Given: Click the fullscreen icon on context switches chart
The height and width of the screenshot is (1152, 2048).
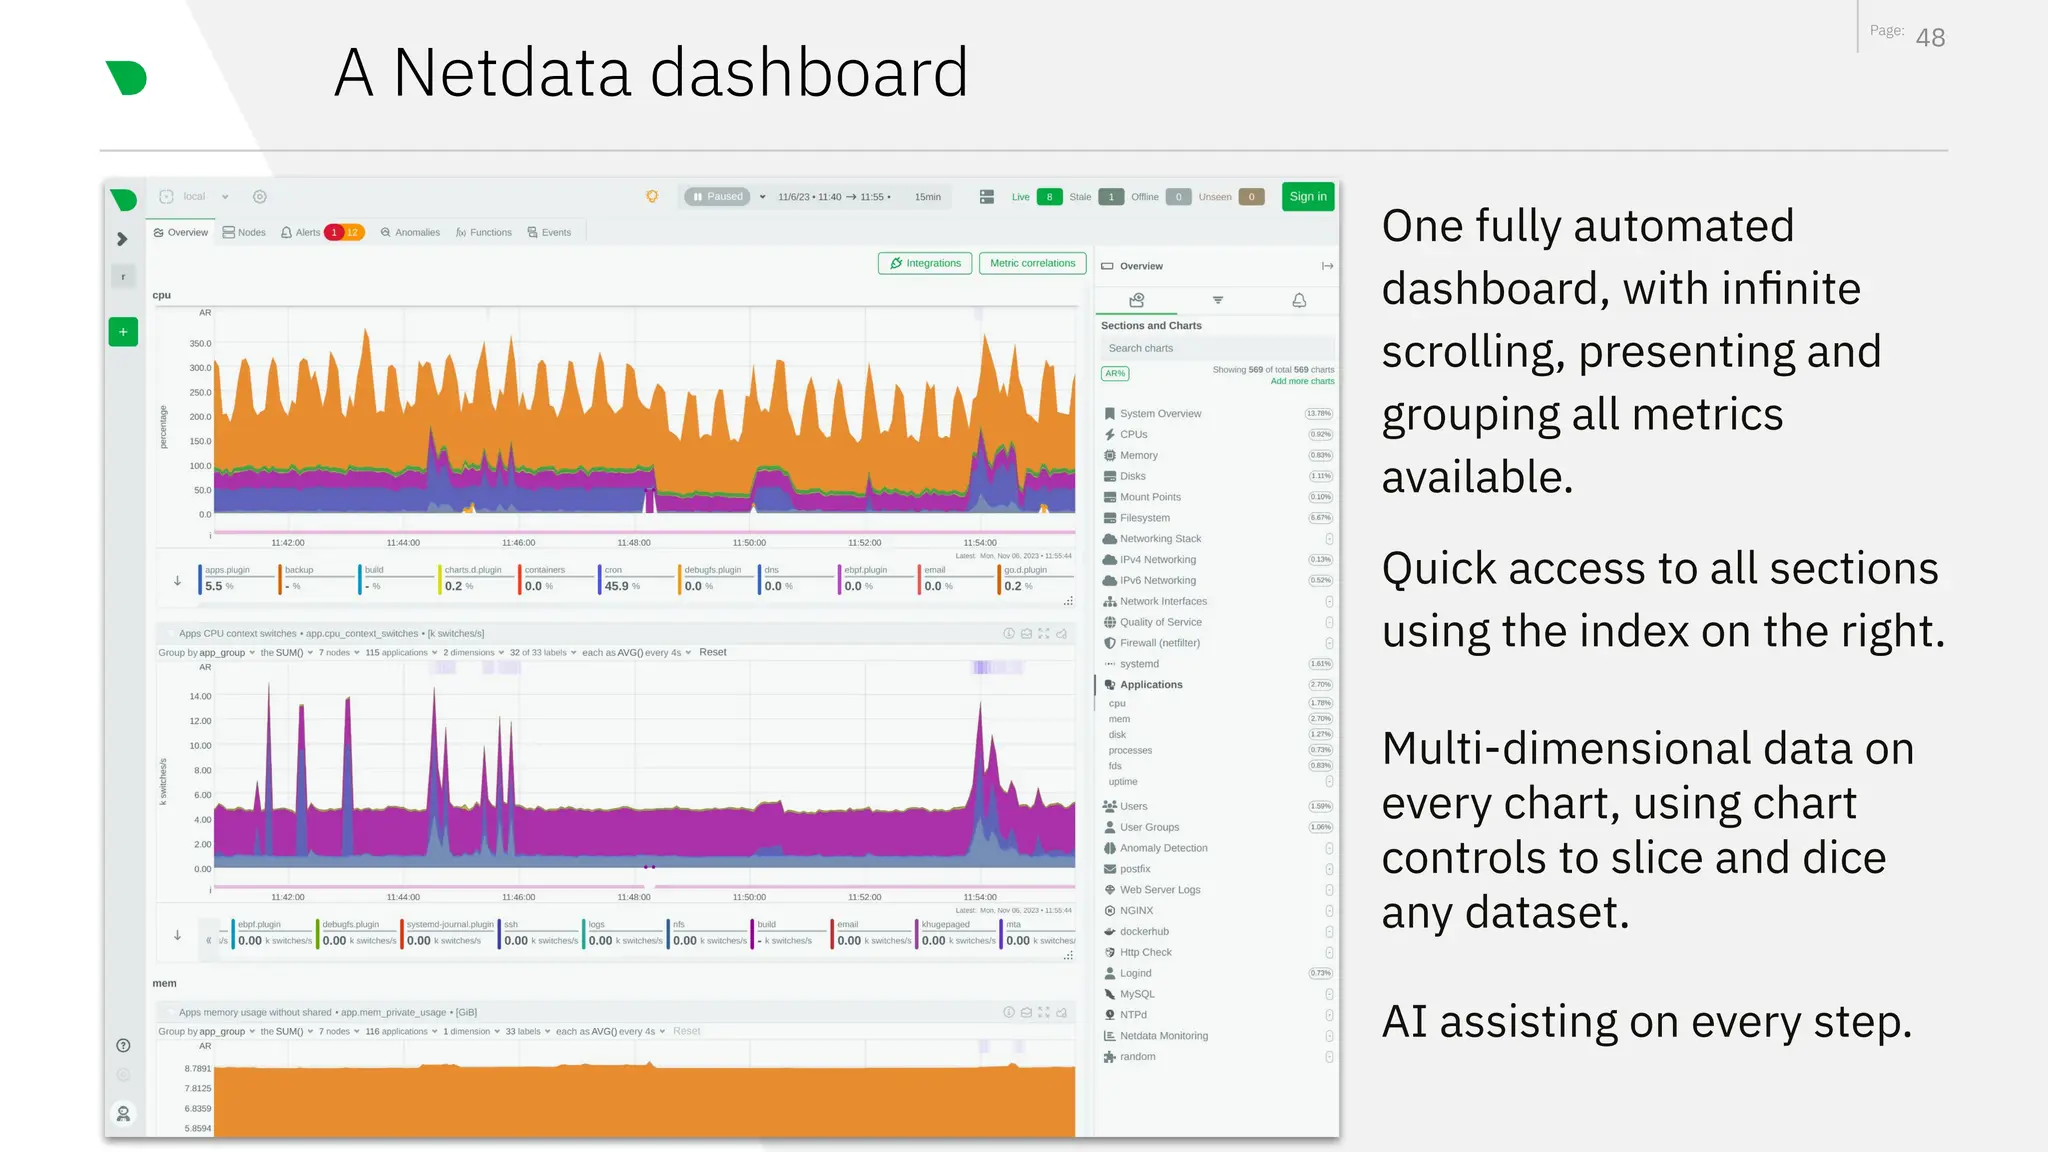Looking at the screenshot, I should click(1044, 634).
